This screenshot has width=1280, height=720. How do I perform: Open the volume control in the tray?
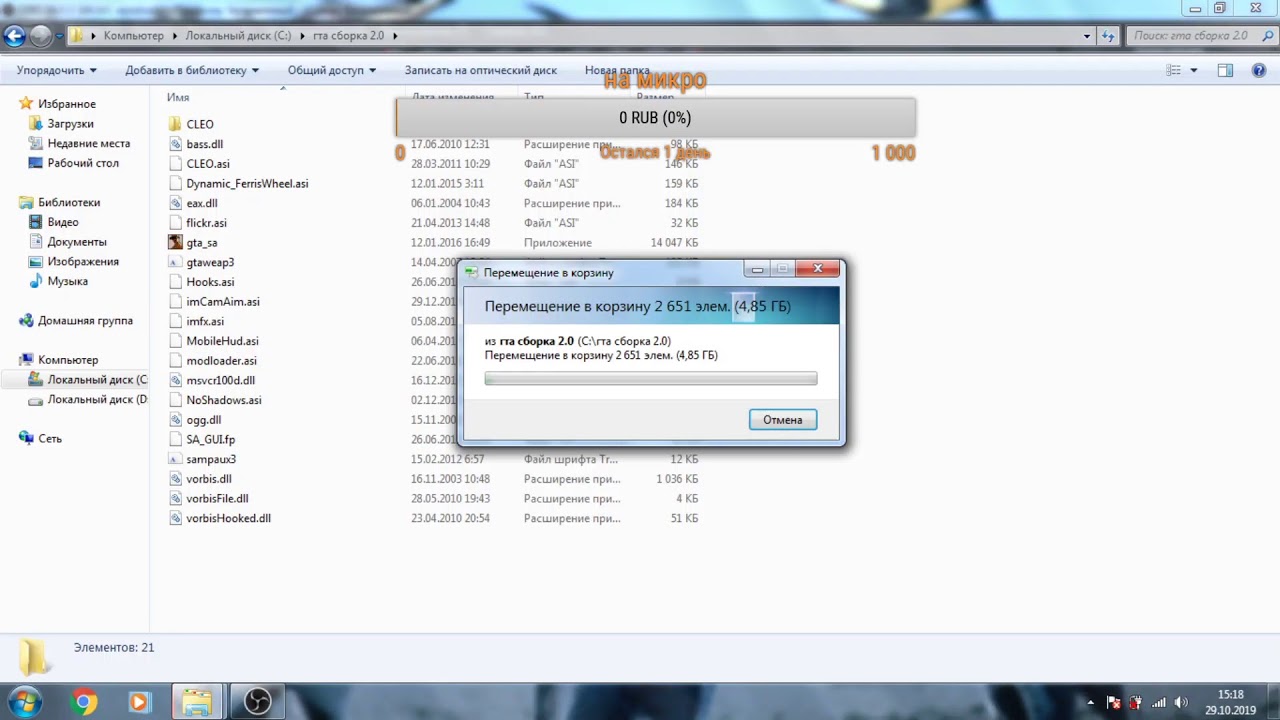click(1181, 703)
